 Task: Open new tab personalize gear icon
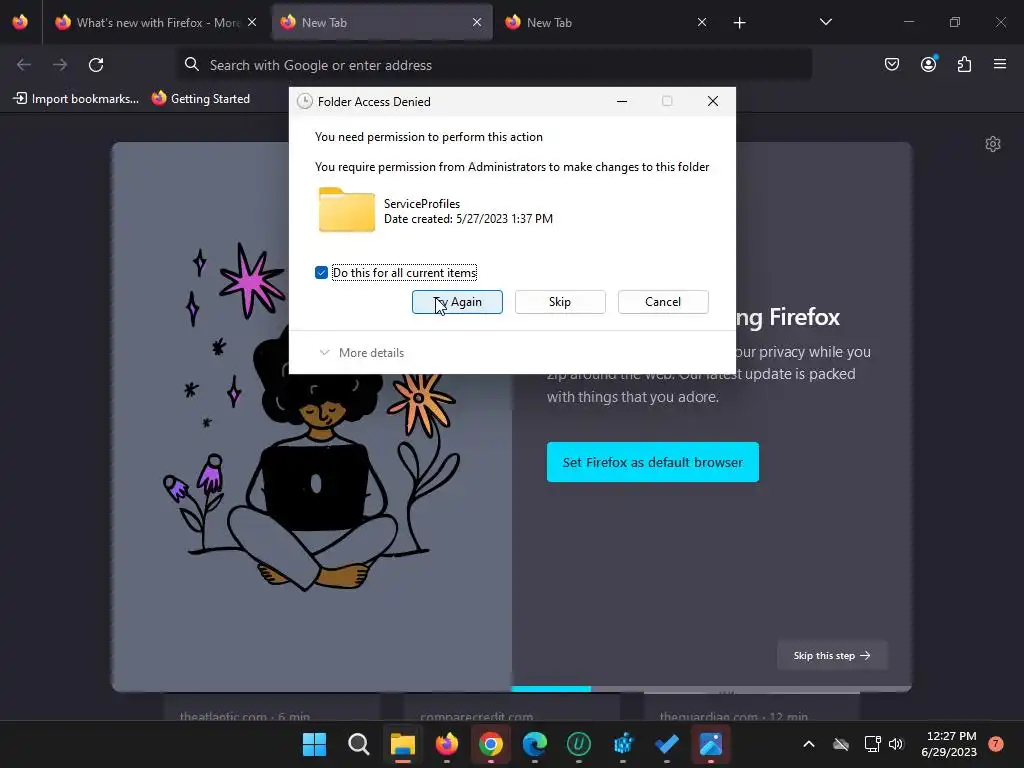993,144
